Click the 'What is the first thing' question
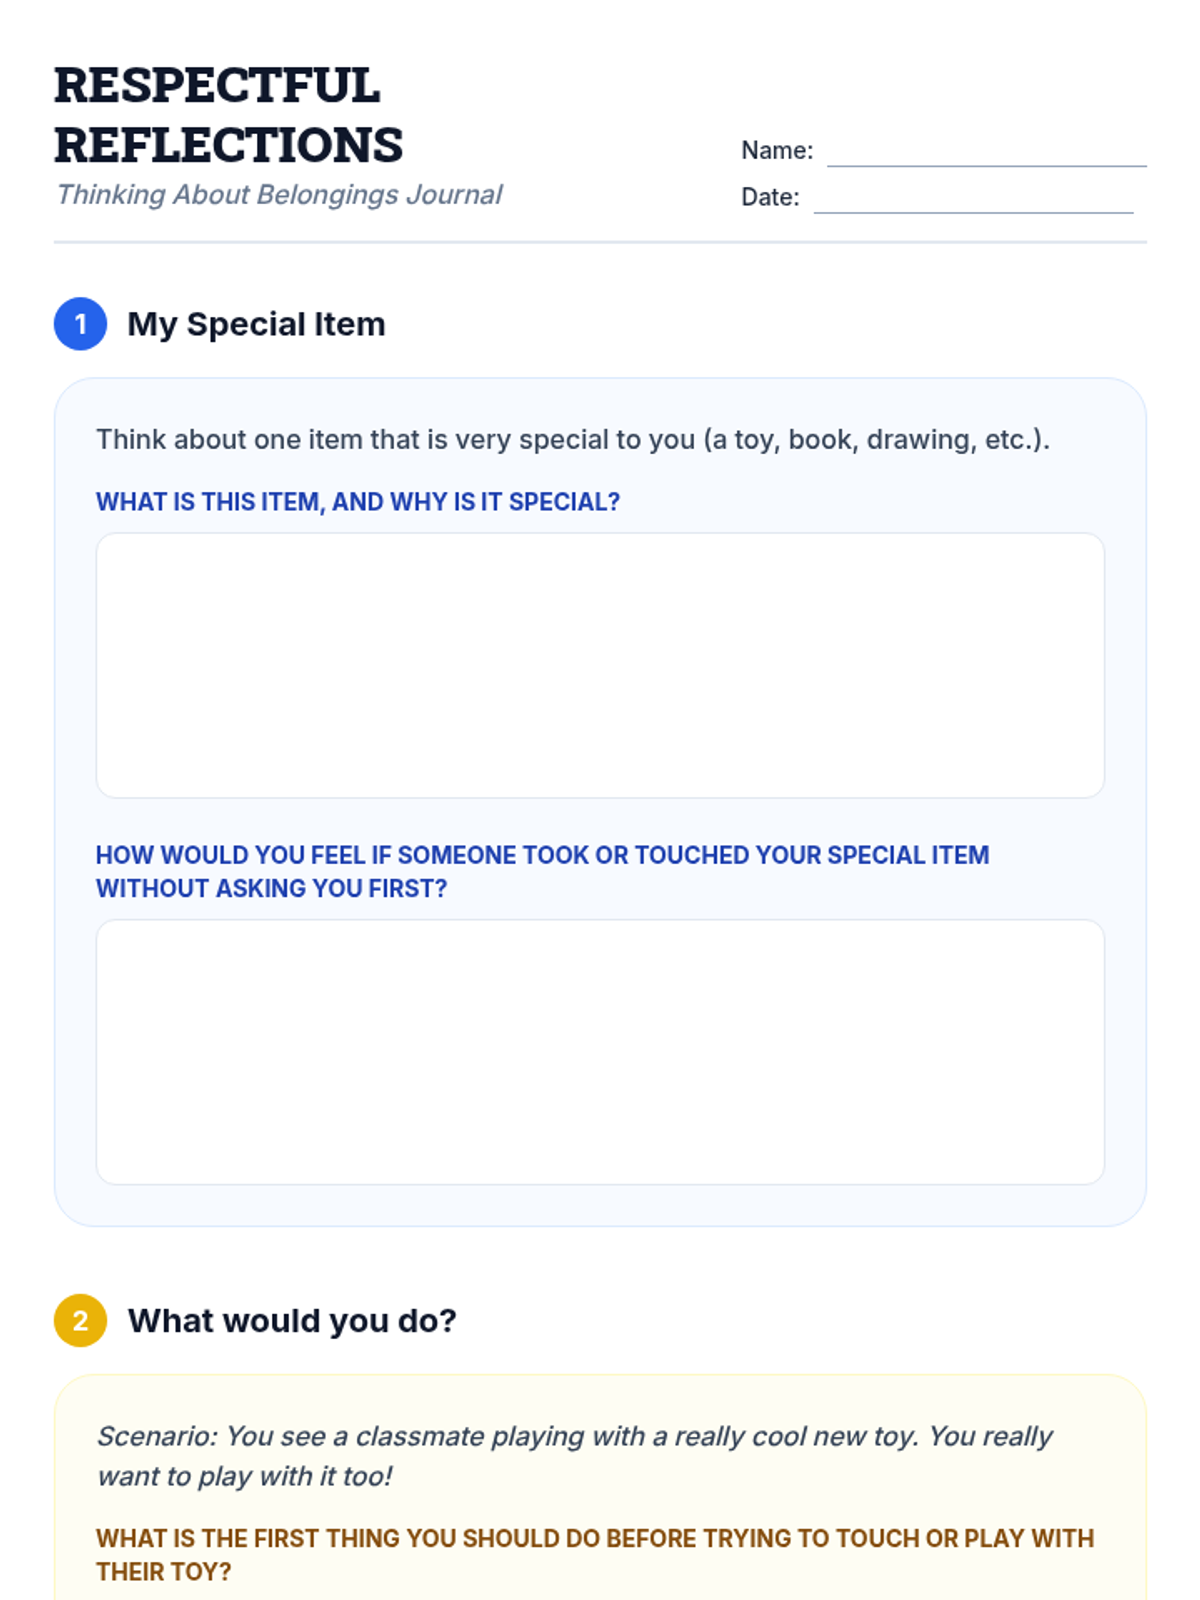 coord(595,1555)
